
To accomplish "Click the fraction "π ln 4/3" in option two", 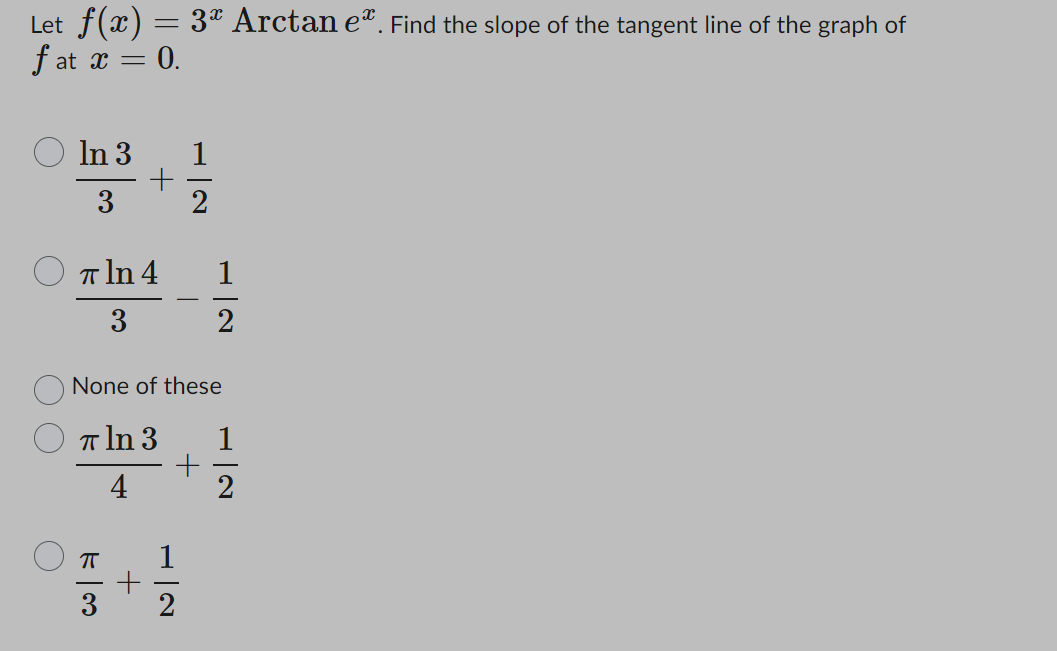I will click(120, 296).
